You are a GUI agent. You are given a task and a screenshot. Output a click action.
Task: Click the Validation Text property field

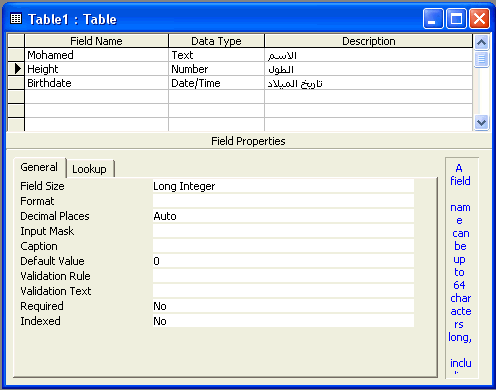click(x=283, y=291)
